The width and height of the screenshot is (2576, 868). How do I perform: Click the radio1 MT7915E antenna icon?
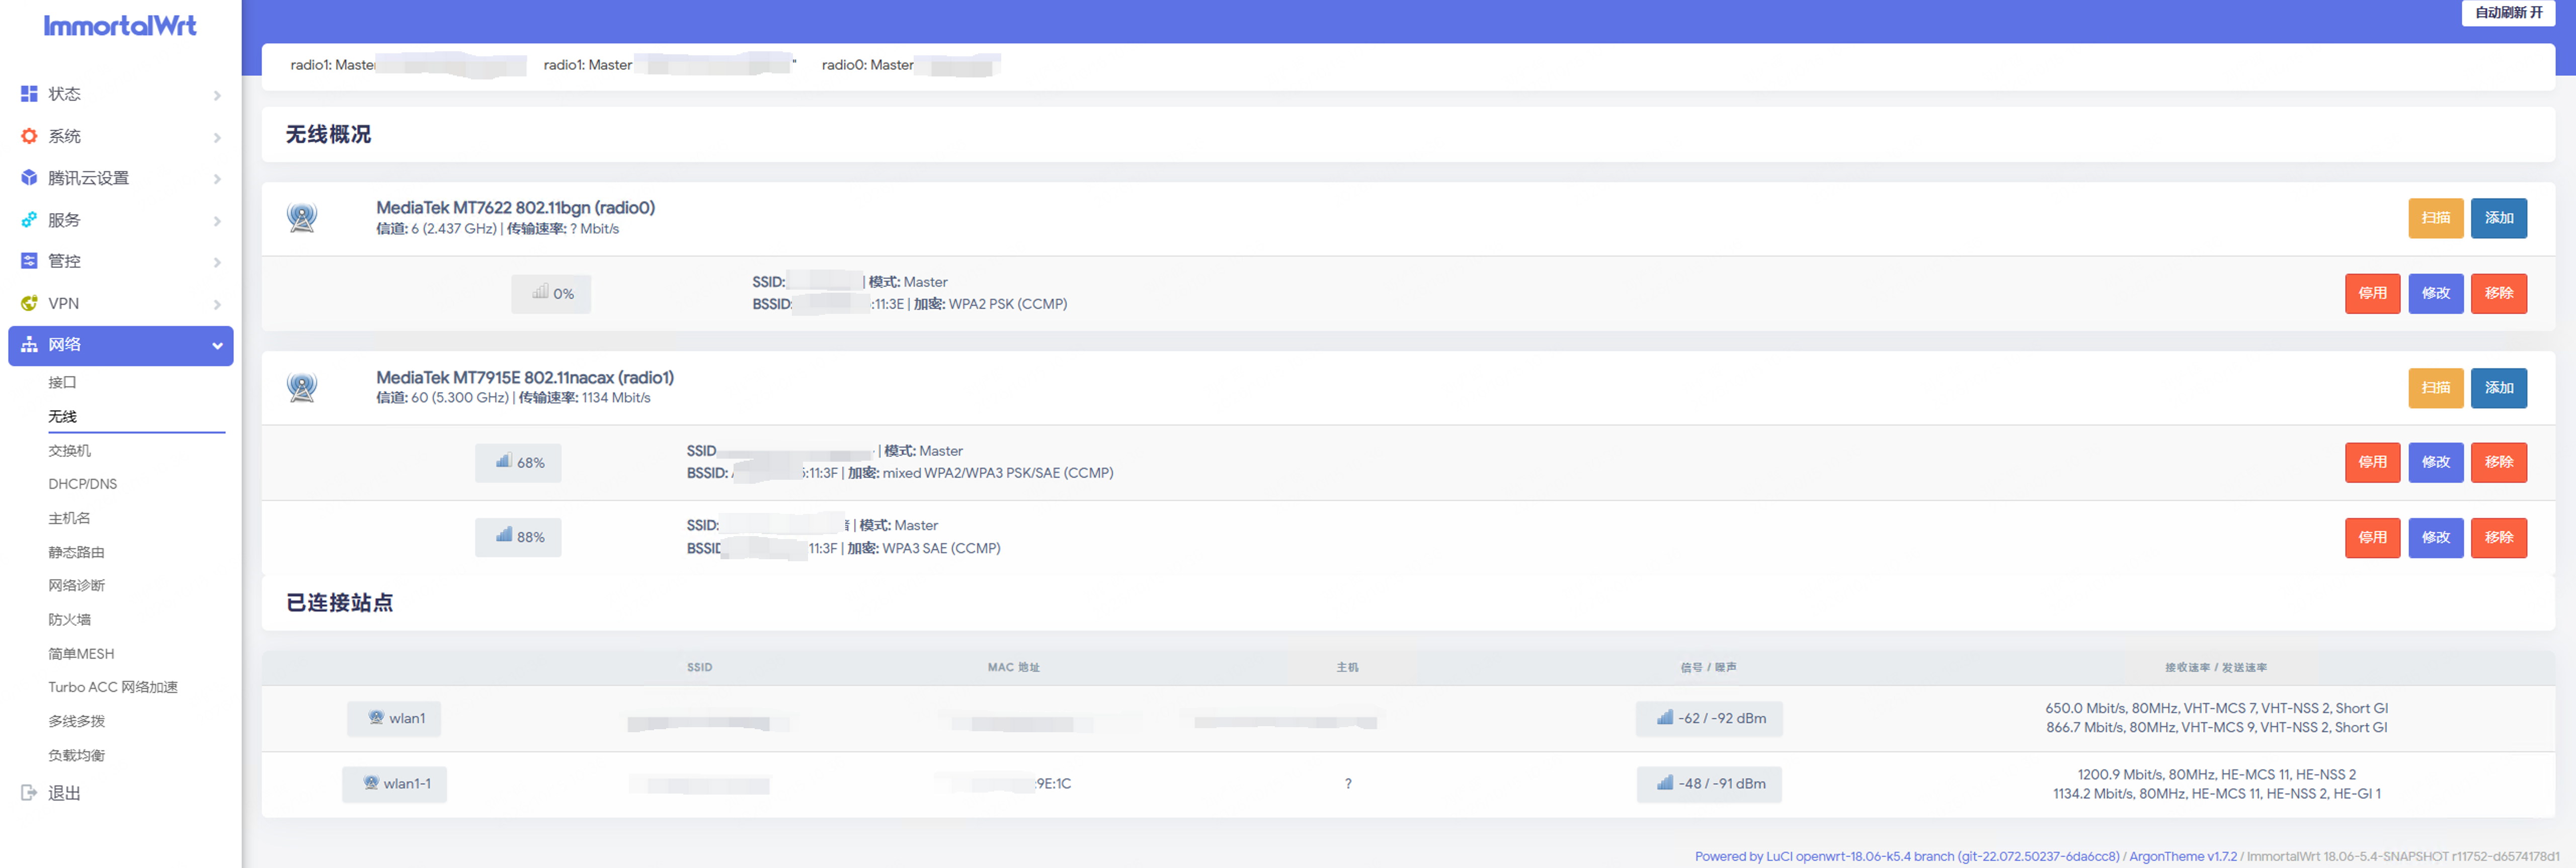(302, 387)
